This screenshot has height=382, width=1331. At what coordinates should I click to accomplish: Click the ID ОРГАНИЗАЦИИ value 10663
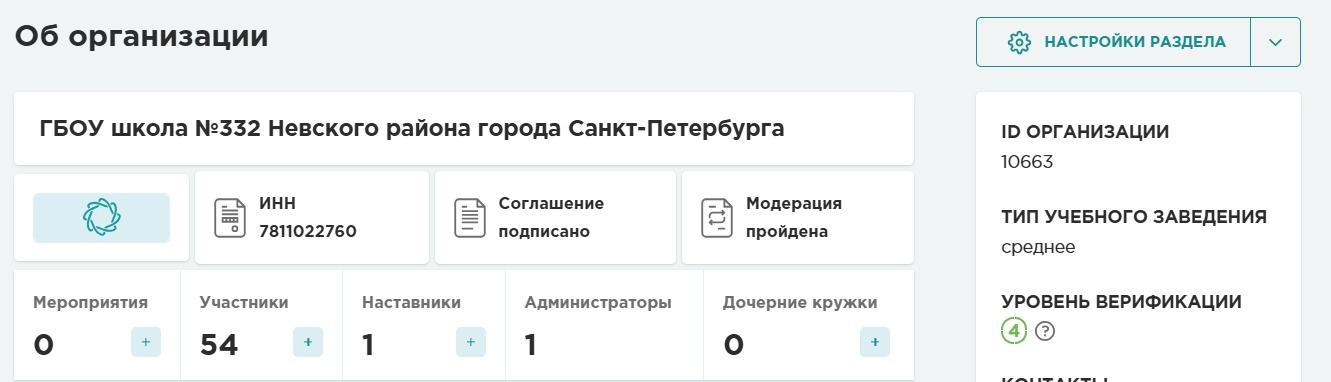1027,161
